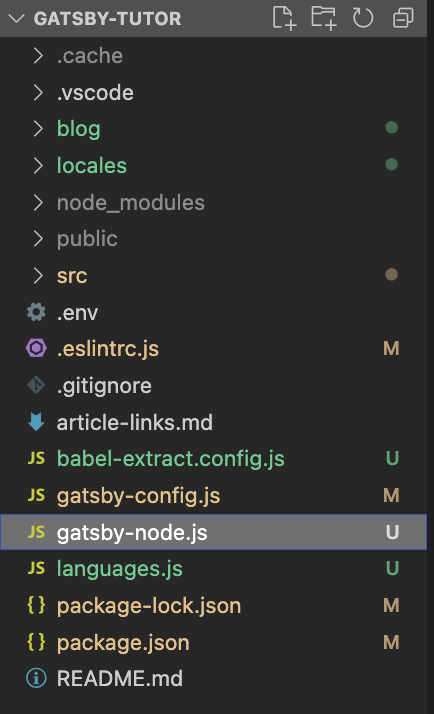Select the .vscode folder label
This screenshot has width=434, height=714.
pos(95,93)
